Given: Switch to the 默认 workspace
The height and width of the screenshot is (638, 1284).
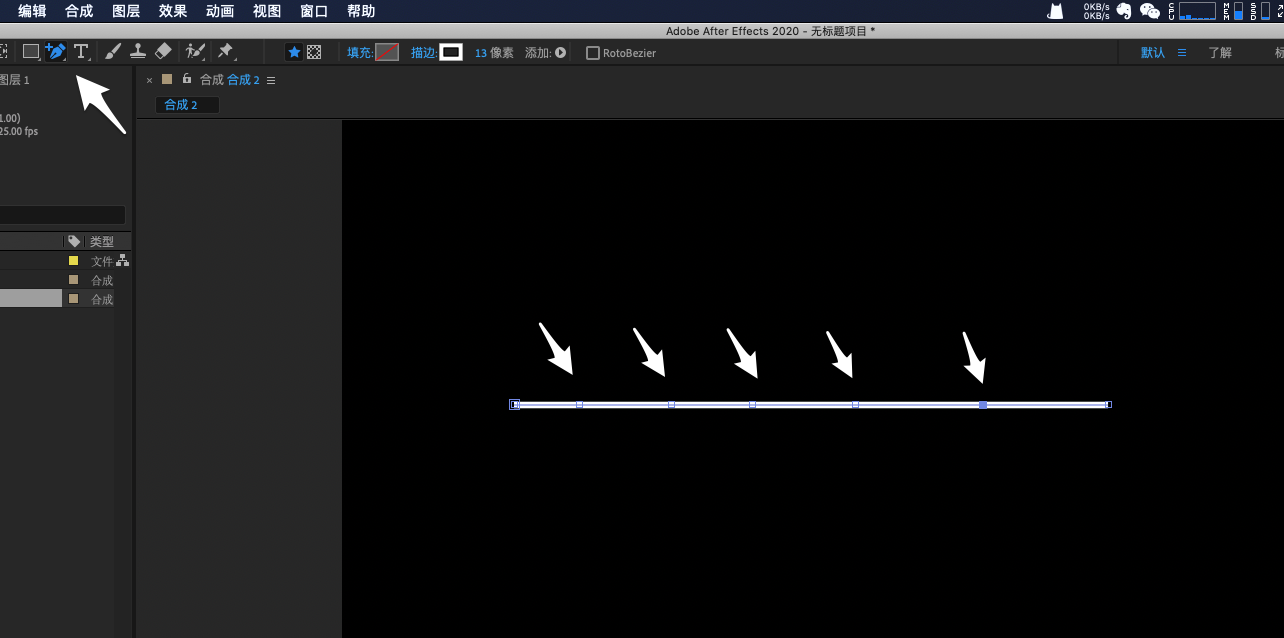Looking at the screenshot, I should click(x=1153, y=53).
